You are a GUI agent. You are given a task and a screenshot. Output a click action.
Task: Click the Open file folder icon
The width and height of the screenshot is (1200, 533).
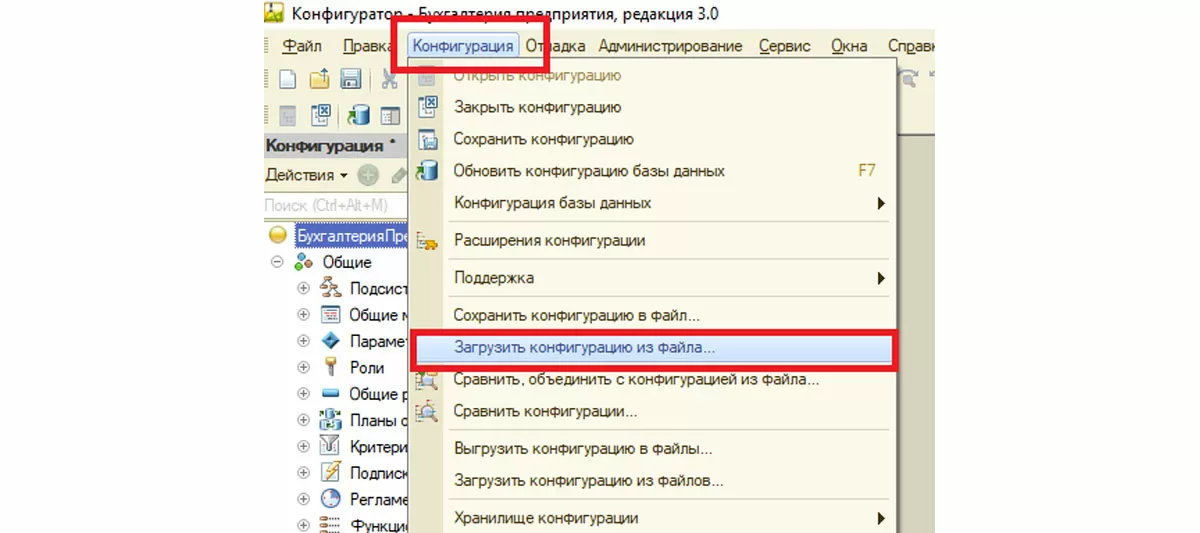(319, 79)
